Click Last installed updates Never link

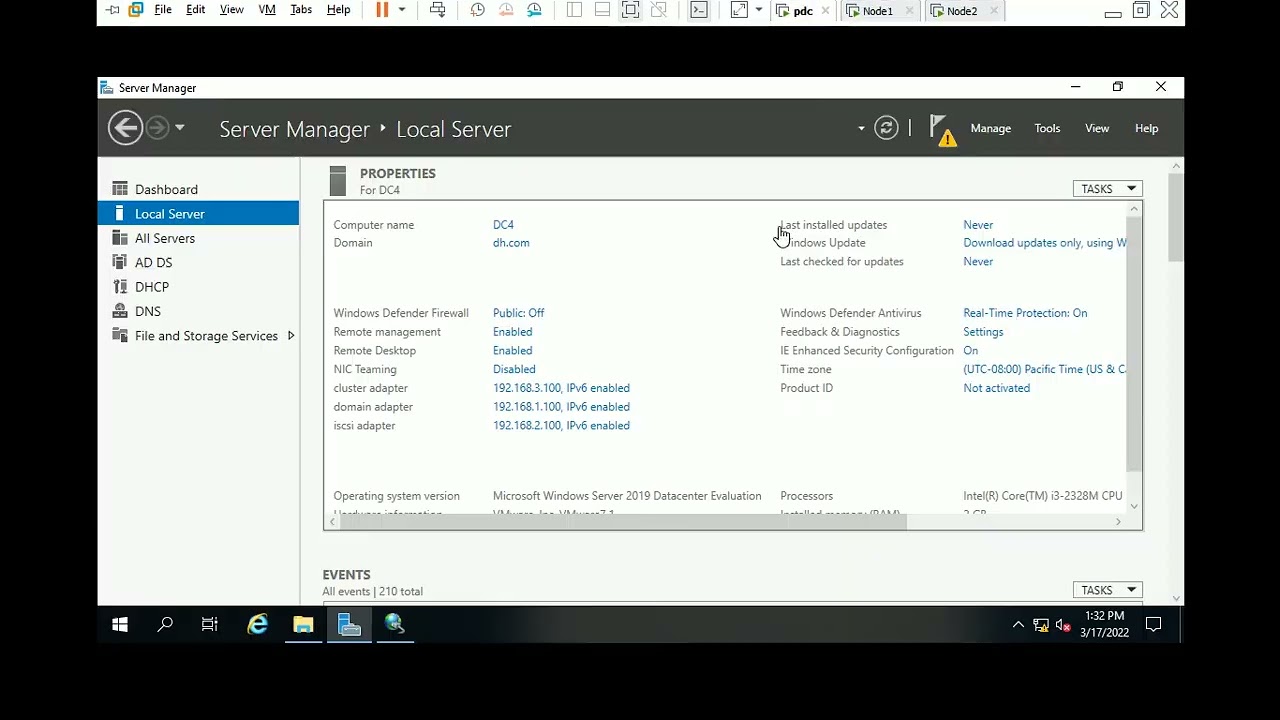coord(978,225)
